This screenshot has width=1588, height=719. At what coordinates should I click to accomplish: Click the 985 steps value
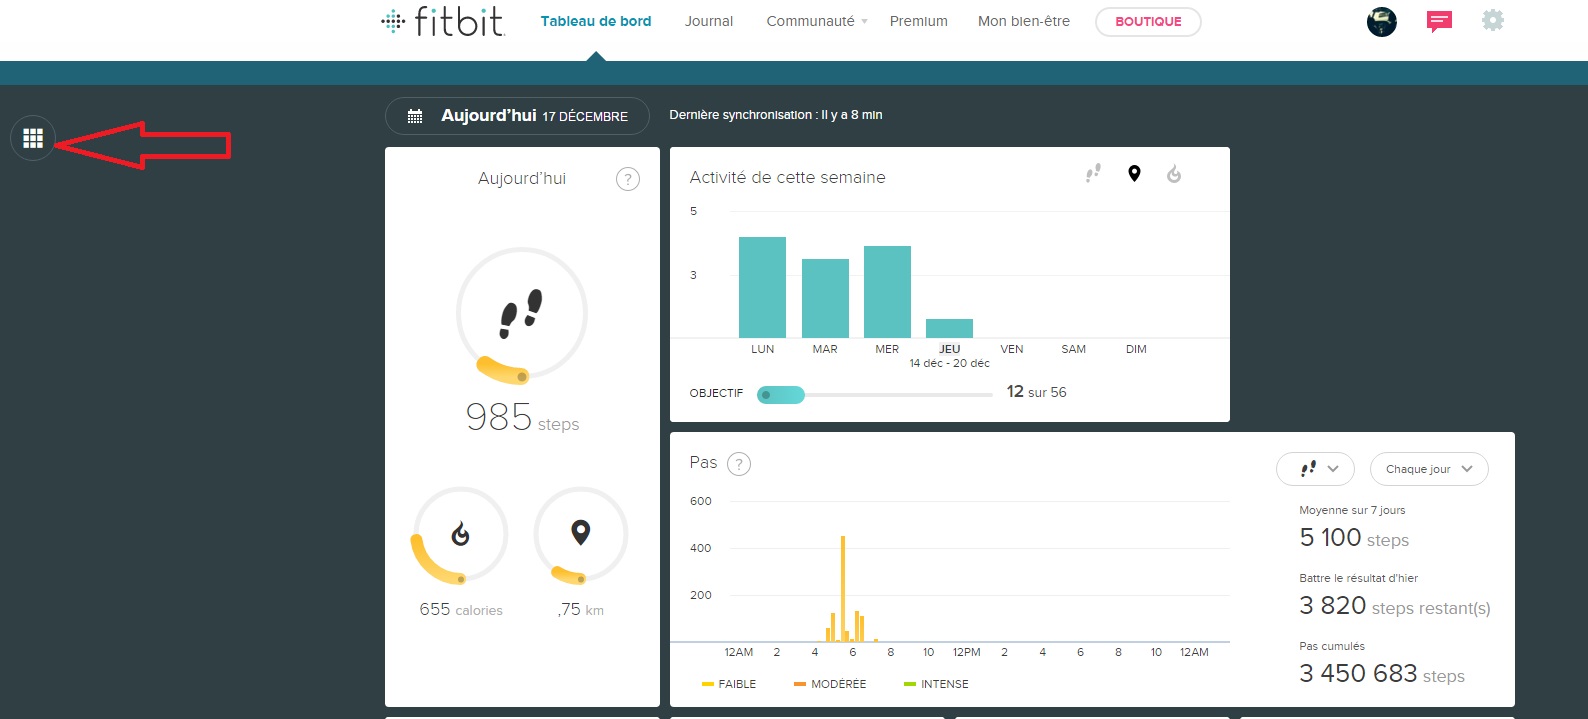(522, 418)
